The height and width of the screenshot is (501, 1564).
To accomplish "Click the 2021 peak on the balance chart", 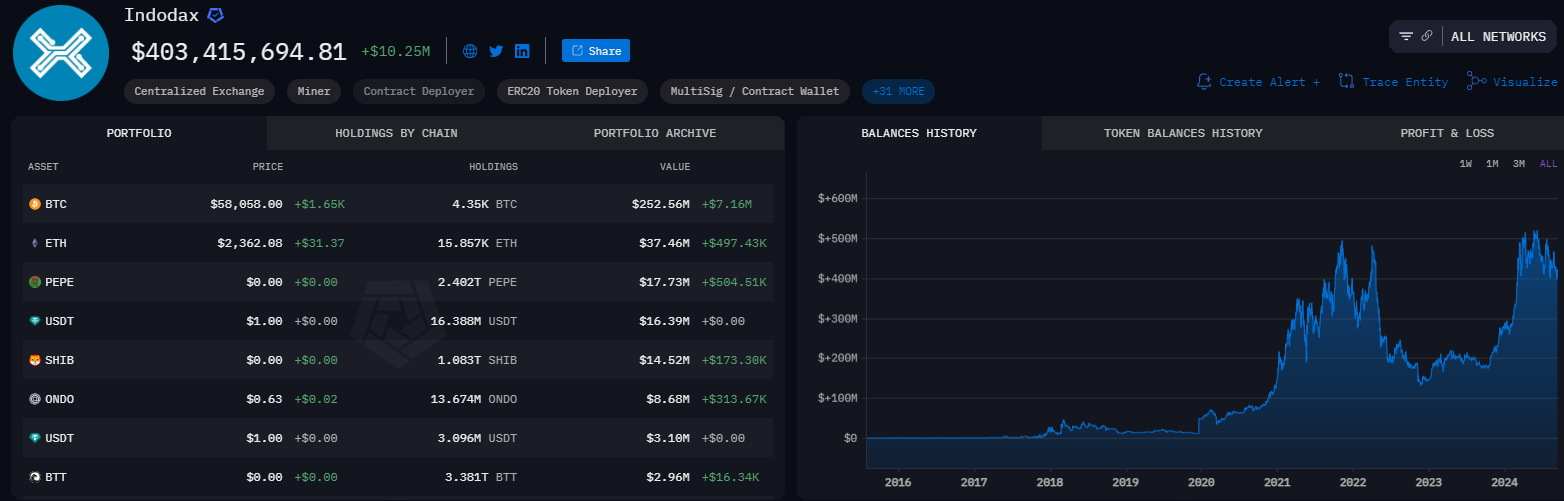I will 1341,241.
